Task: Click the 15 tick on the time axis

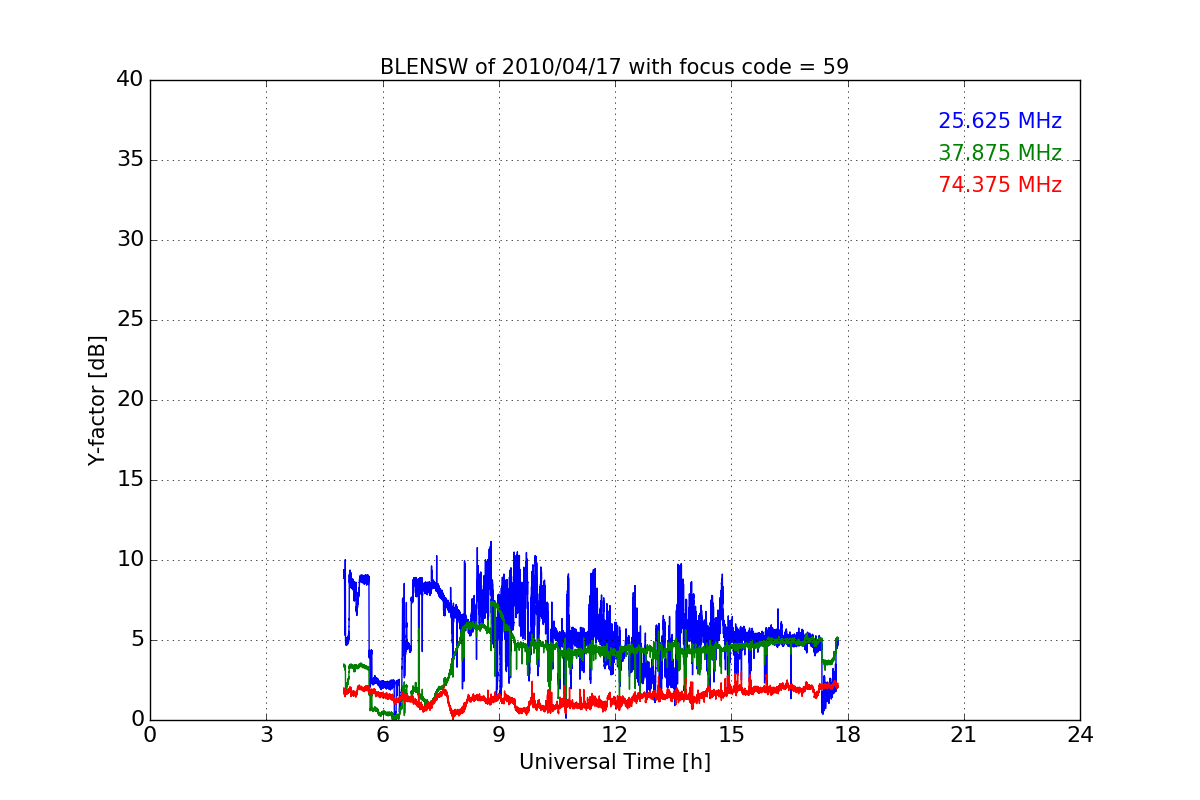Action: point(731,735)
